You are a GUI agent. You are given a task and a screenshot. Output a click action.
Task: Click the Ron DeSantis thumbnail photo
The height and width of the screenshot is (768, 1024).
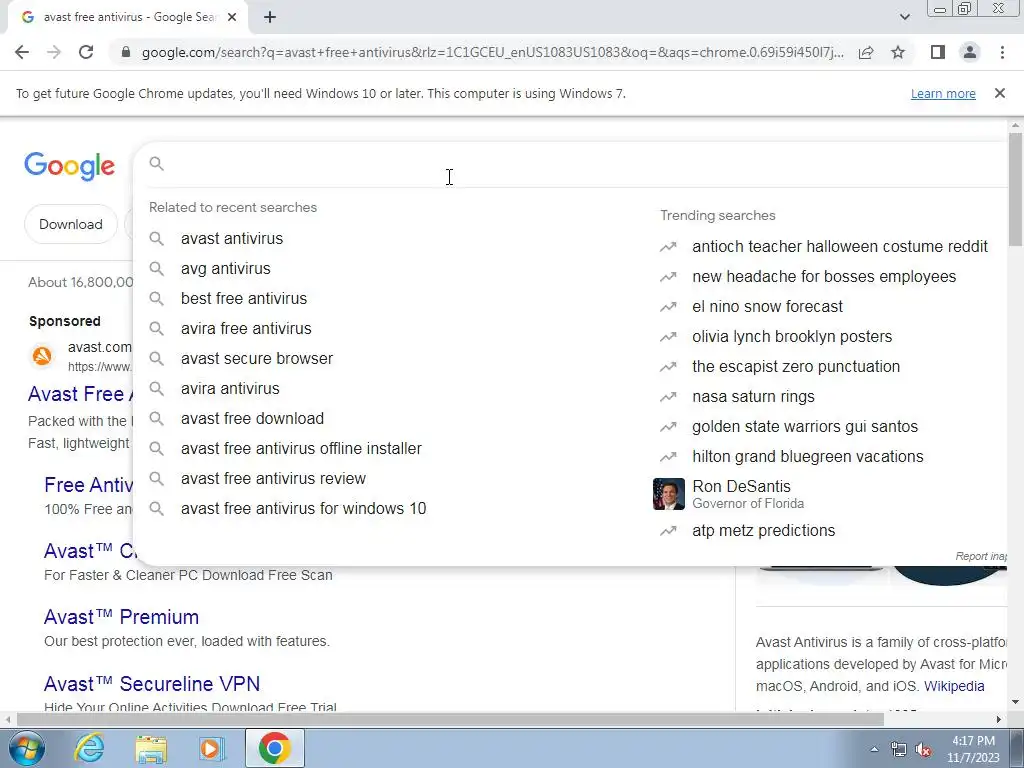pyautogui.click(x=669, y=494)
